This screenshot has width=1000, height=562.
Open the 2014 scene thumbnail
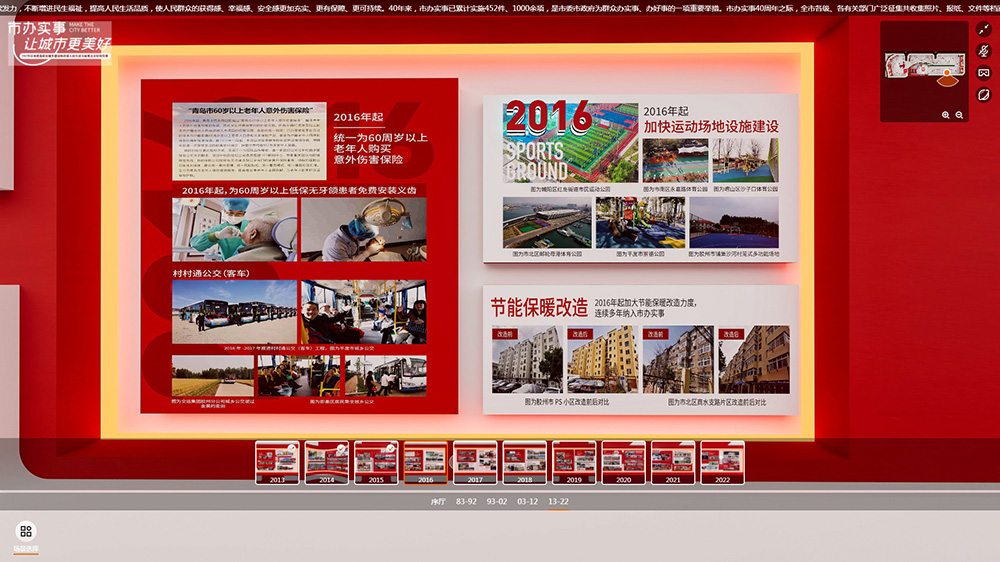(326, 463)
